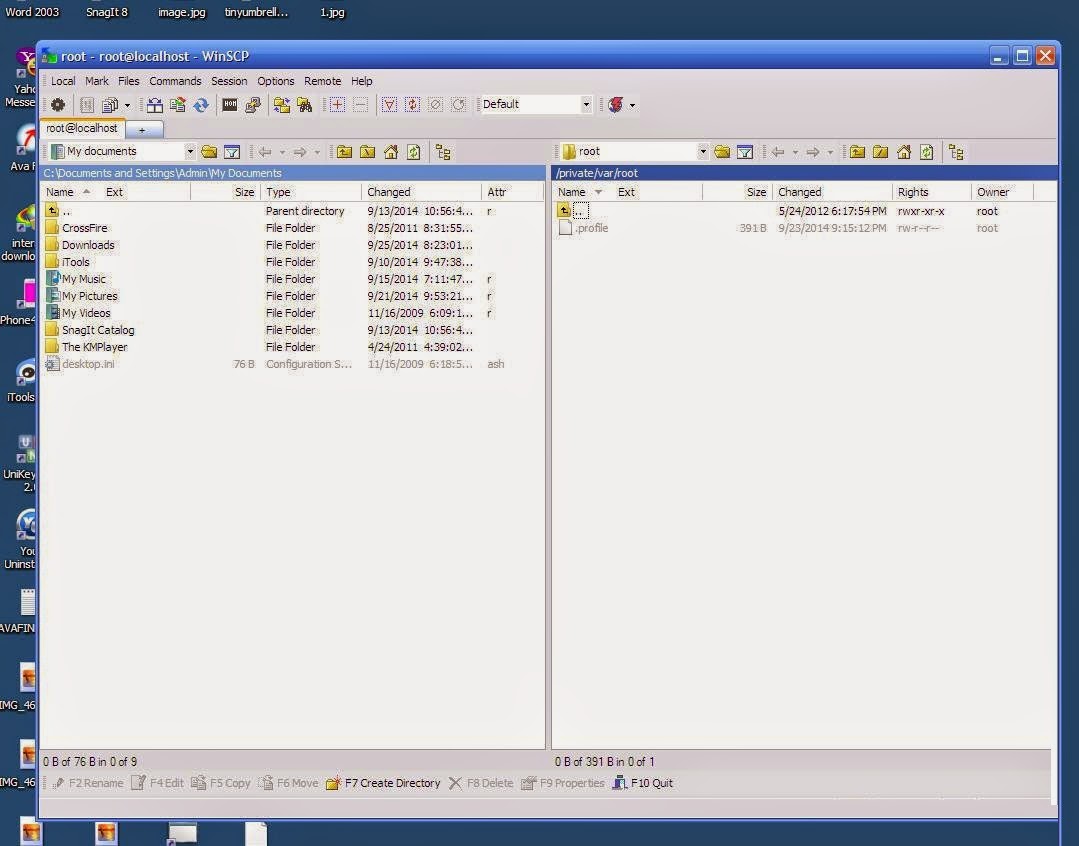Image resolution: width=1079 pixels, height=846 pixels.
Task: Click the Invert Selection icon
Action: 412,105
